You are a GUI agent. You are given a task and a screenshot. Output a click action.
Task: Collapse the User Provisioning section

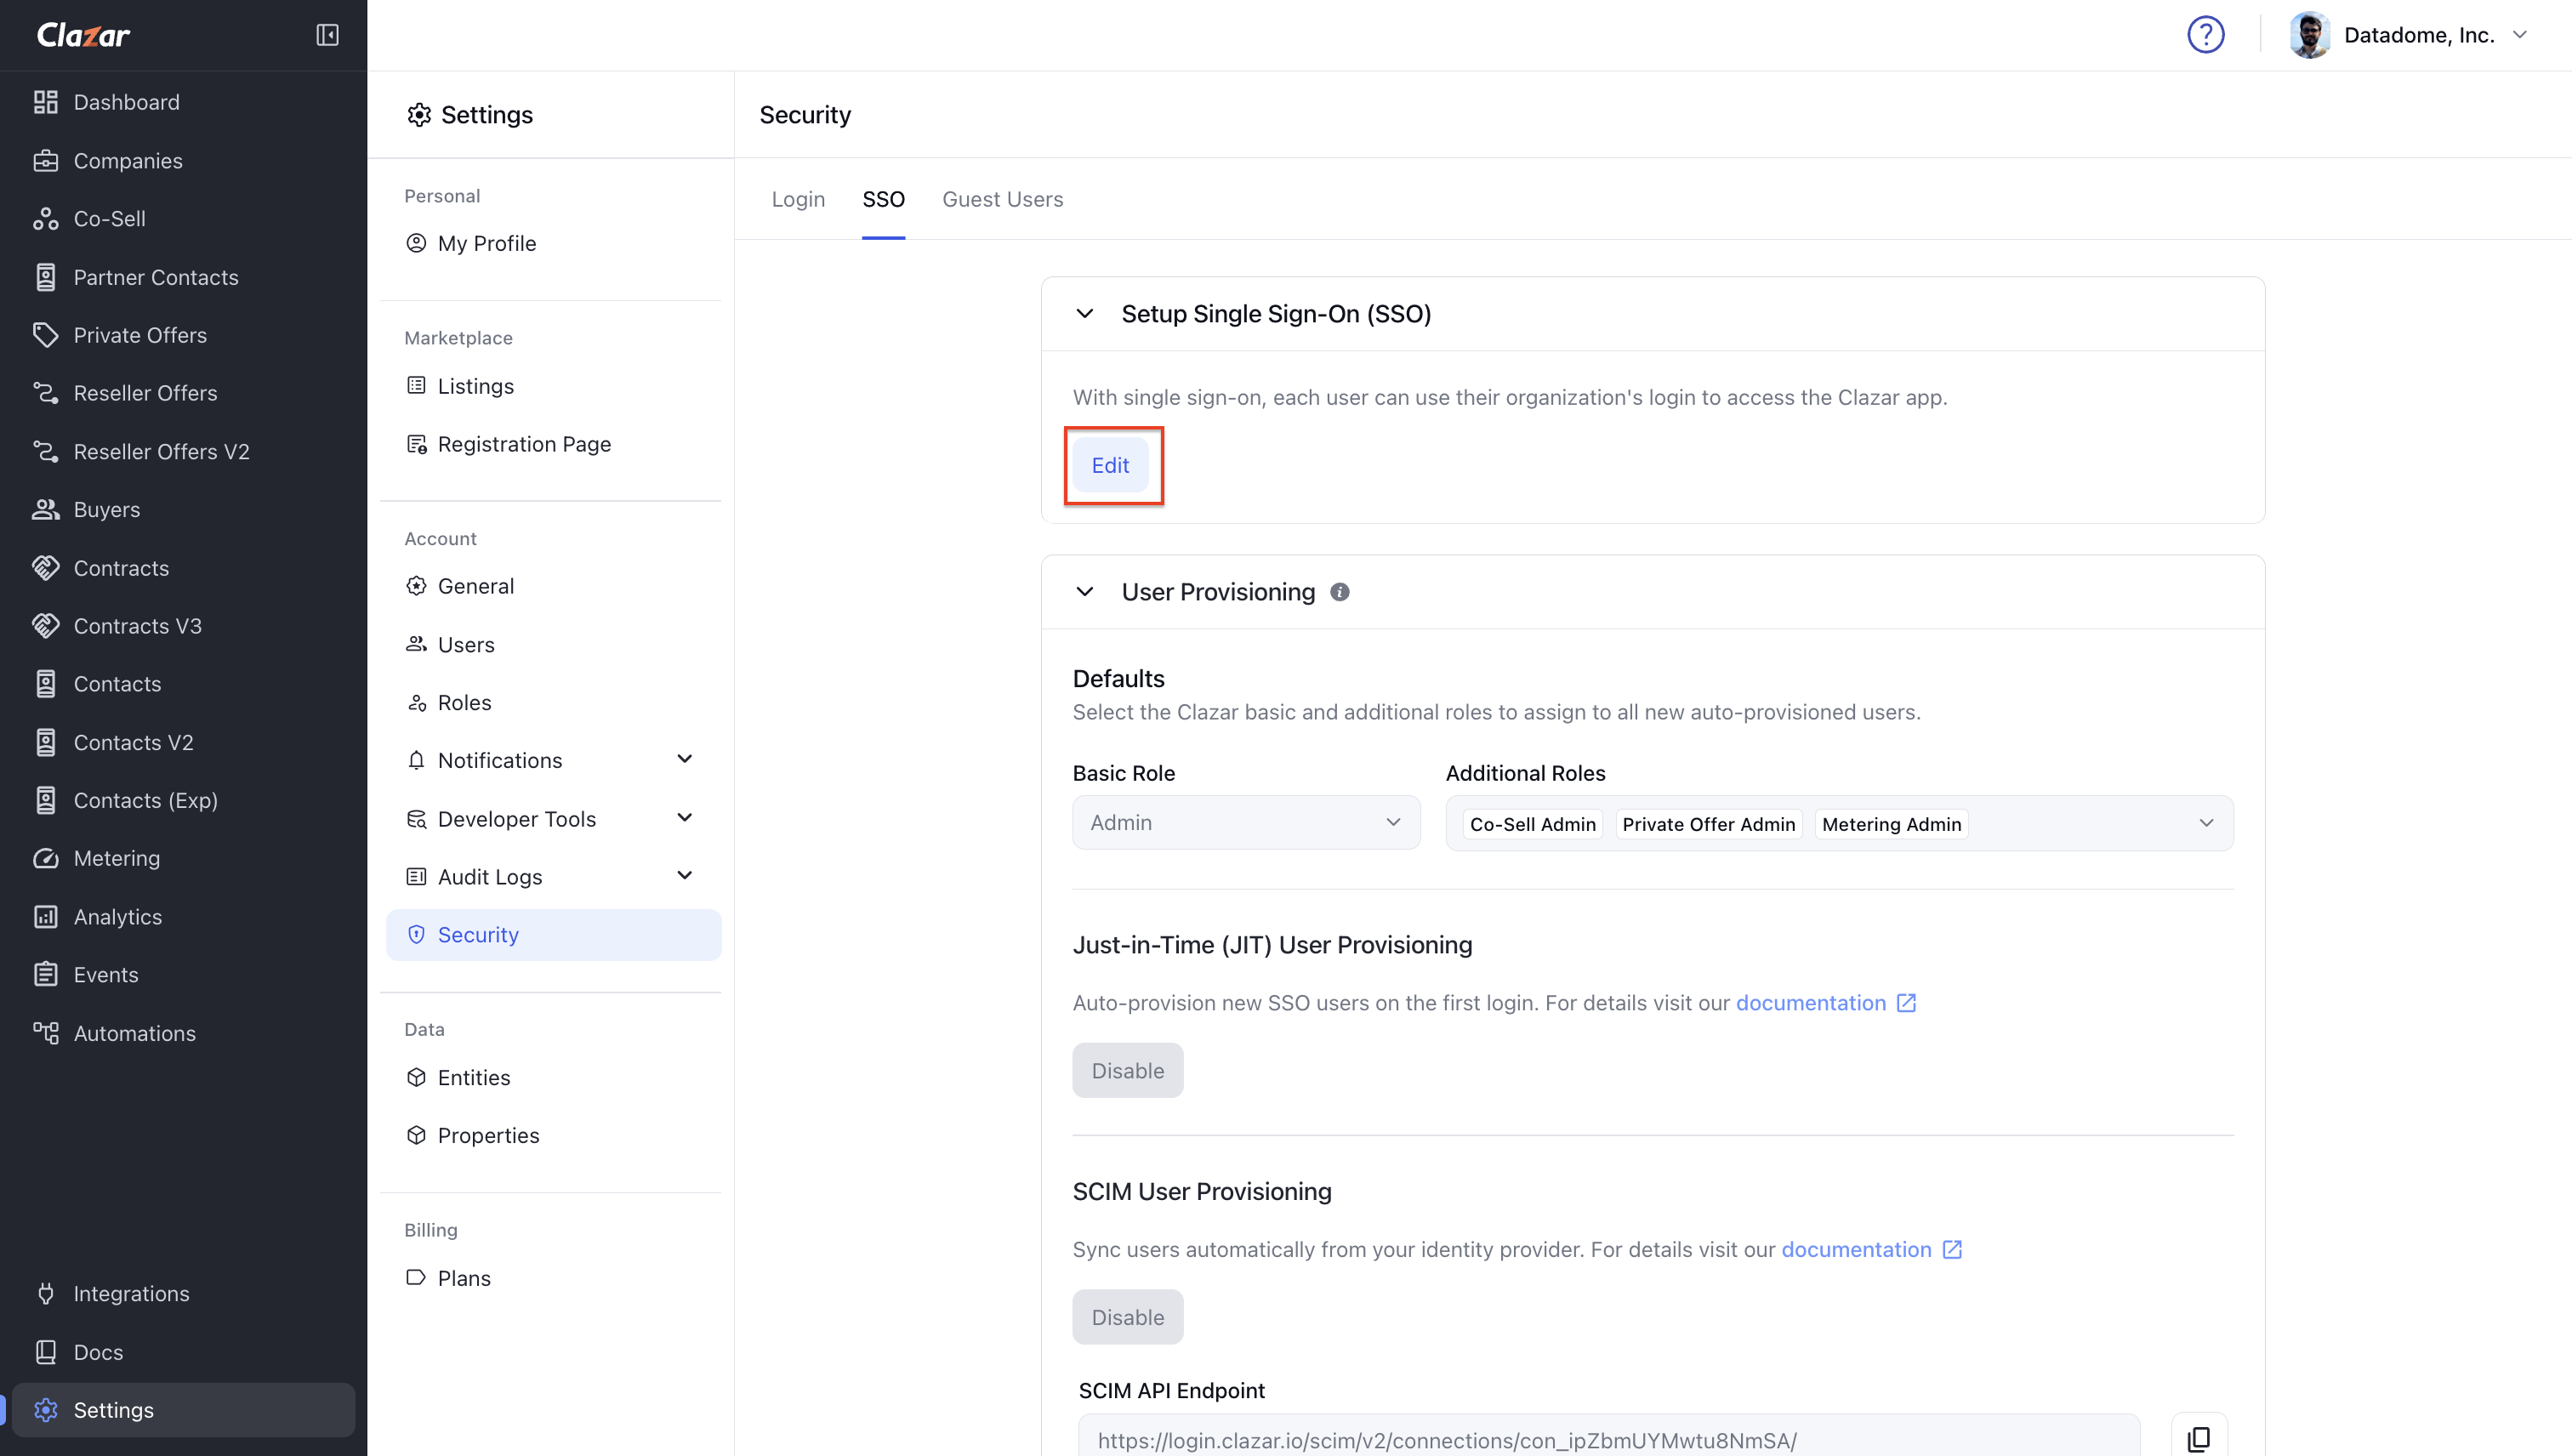coord(1085,592)
